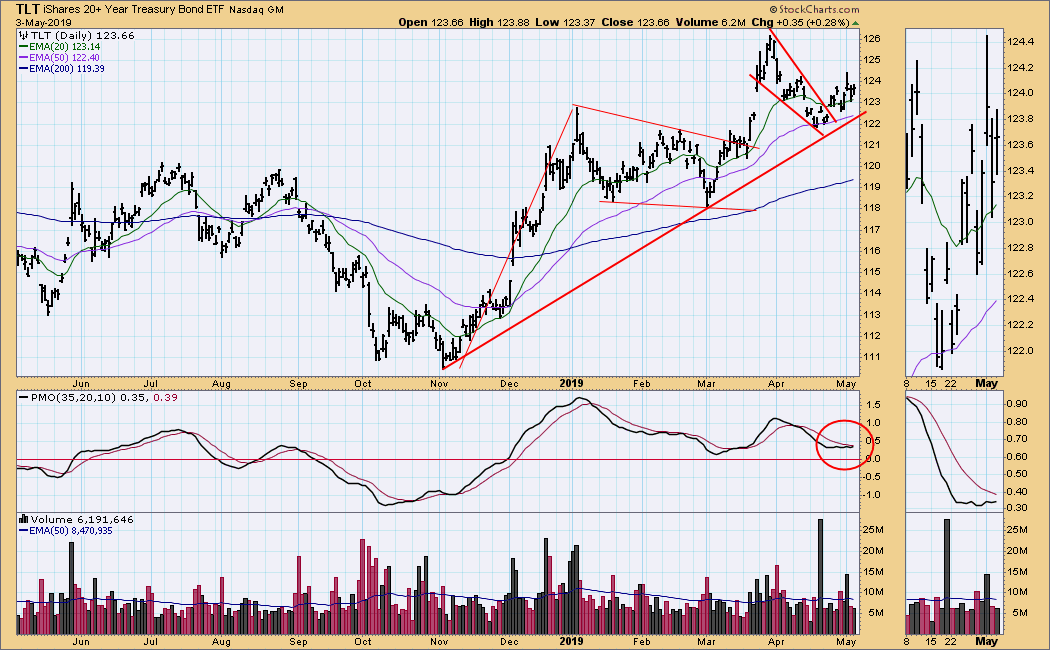
Task: Click the 115 price axis label
Action: [x=872, y=272]
